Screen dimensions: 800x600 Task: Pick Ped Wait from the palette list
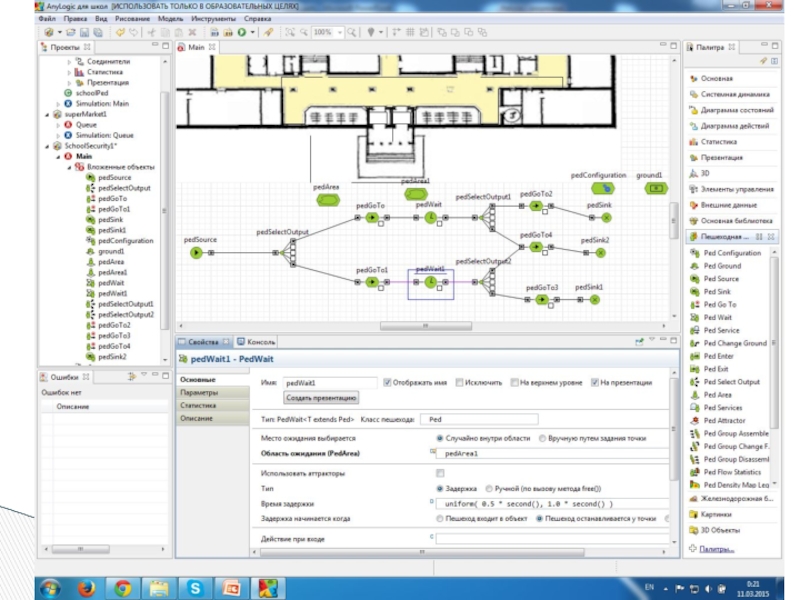(717, 317)
